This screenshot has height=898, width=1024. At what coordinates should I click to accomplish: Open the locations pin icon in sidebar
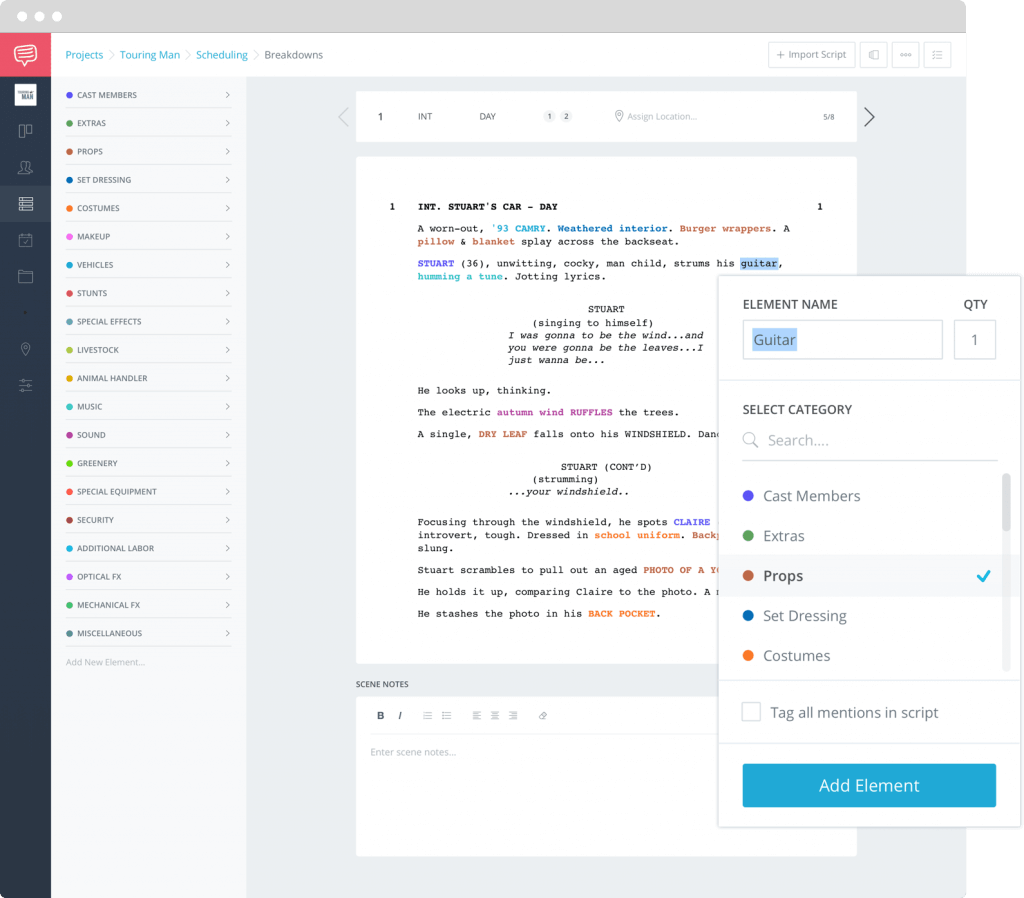pyautogui.click(x=25, y=349)
